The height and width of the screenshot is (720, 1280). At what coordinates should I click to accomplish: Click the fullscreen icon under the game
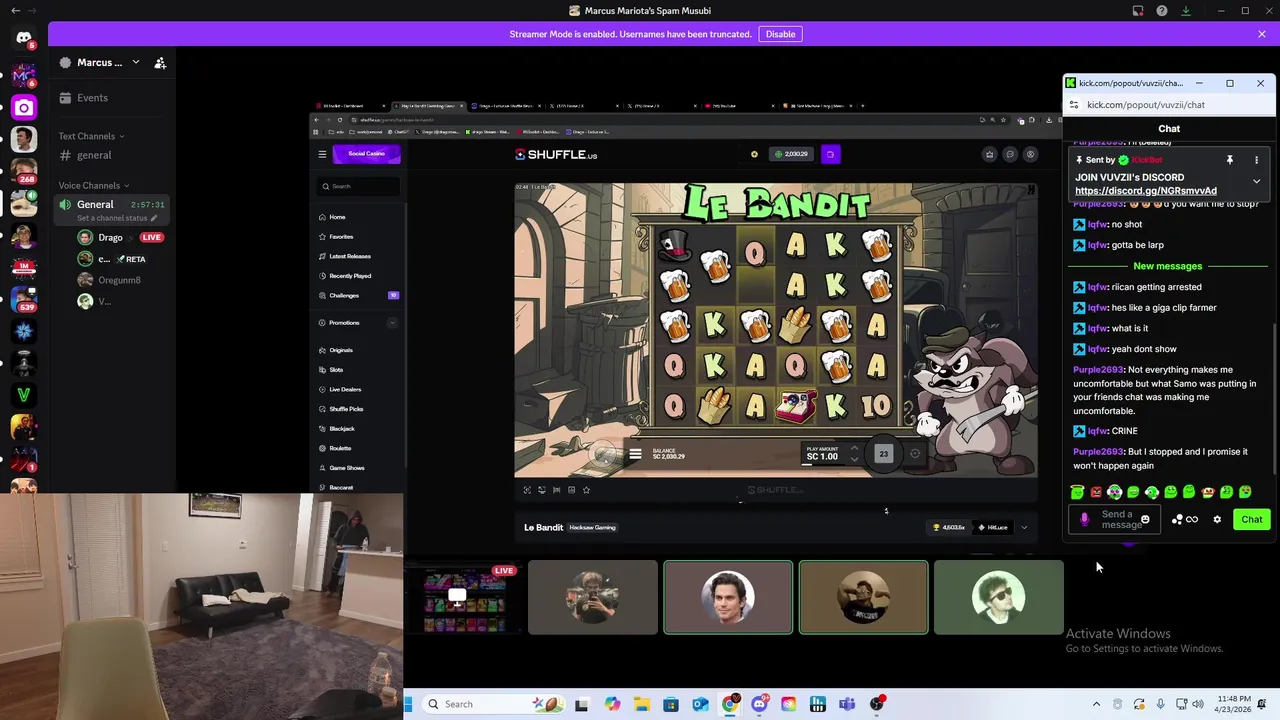(x=527, y=490)
